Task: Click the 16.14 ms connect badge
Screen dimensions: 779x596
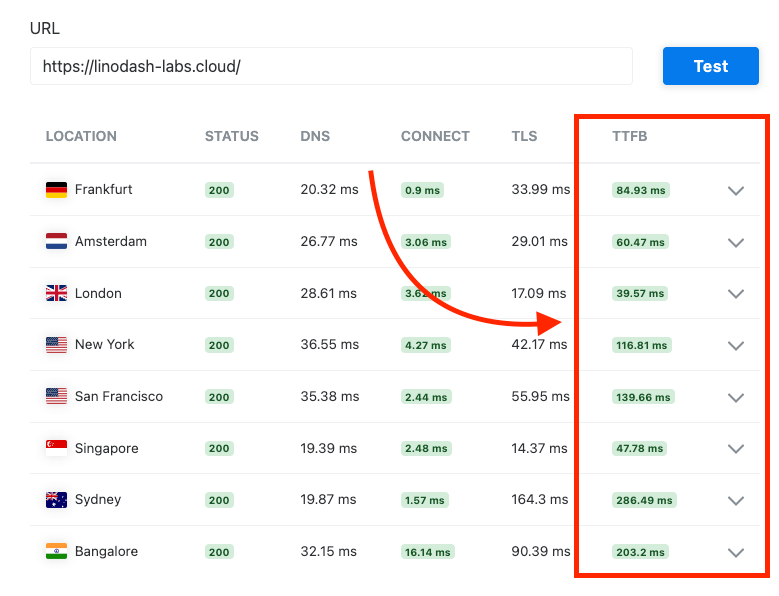Action: click(x=428, y=552)
